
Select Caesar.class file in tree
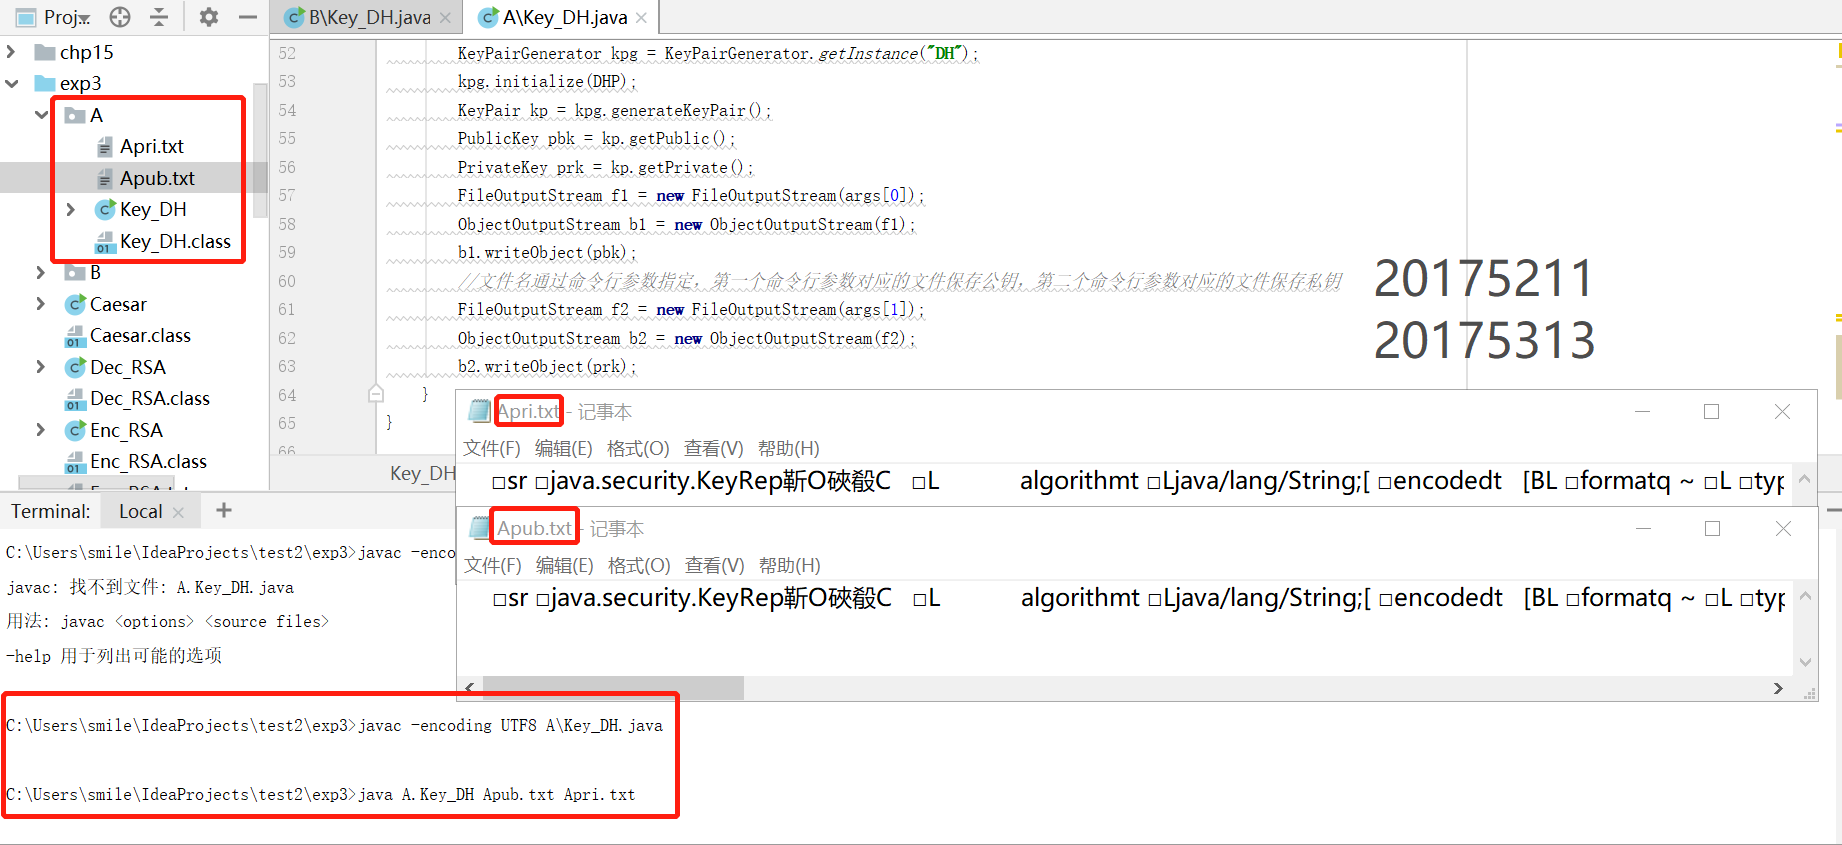140,335
